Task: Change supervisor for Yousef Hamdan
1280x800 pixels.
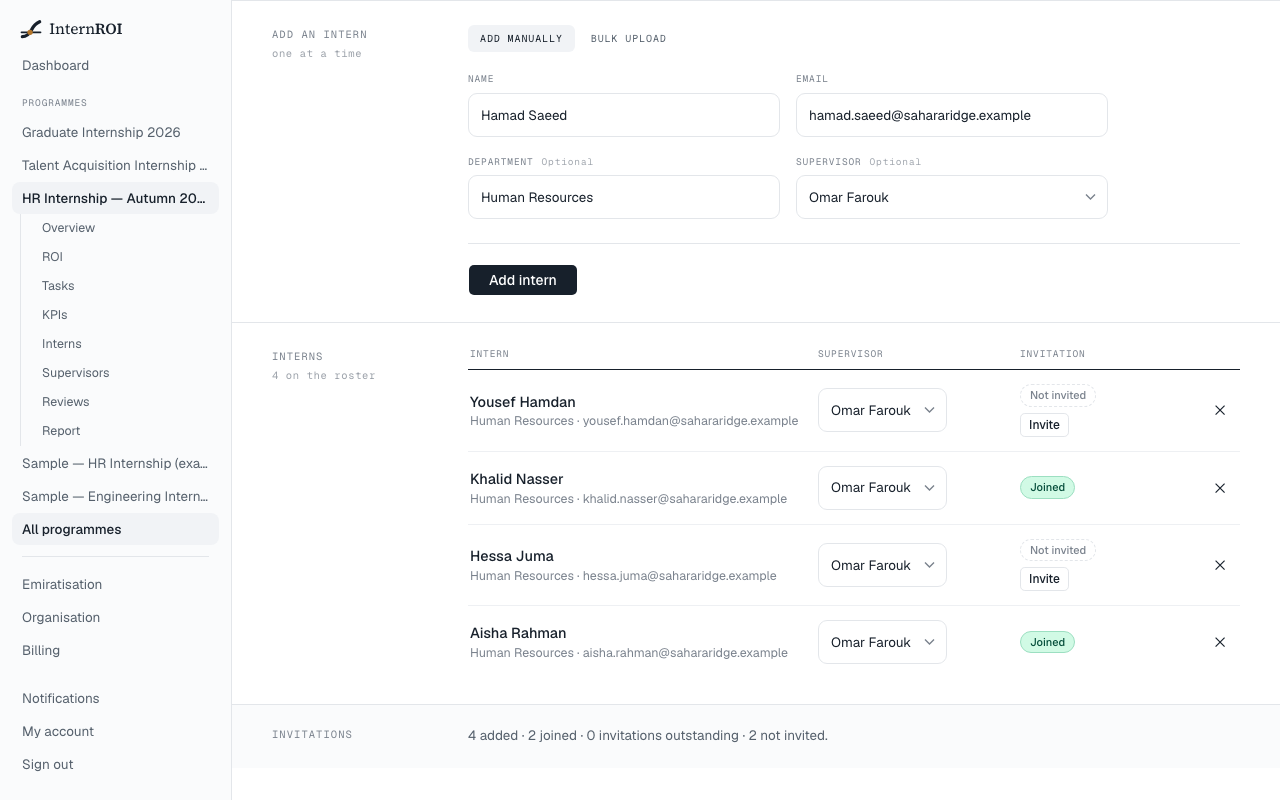Action: tap(882, 410)
